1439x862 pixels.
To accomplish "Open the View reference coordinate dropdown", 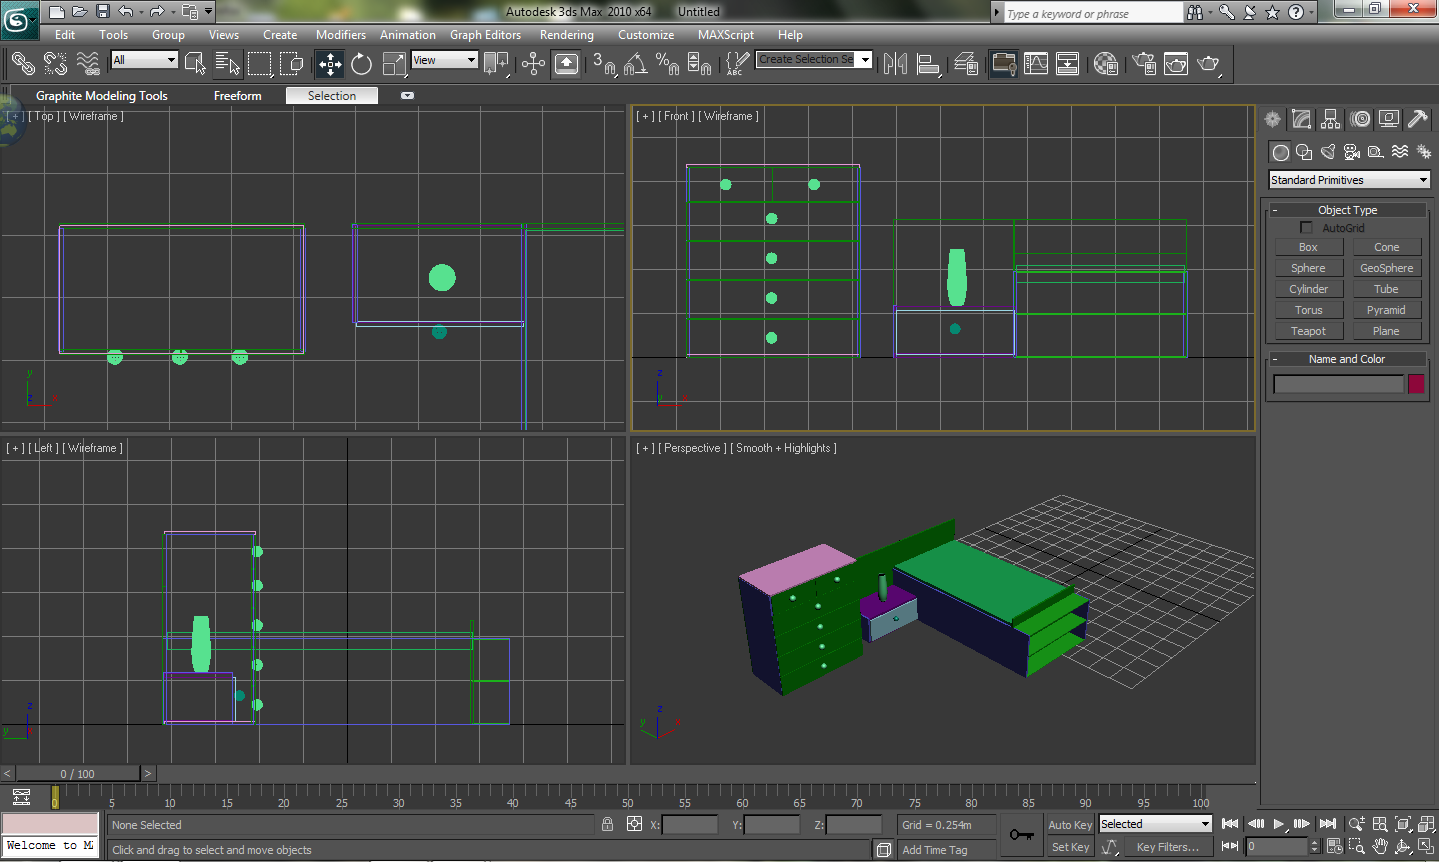I will (444, 60).
